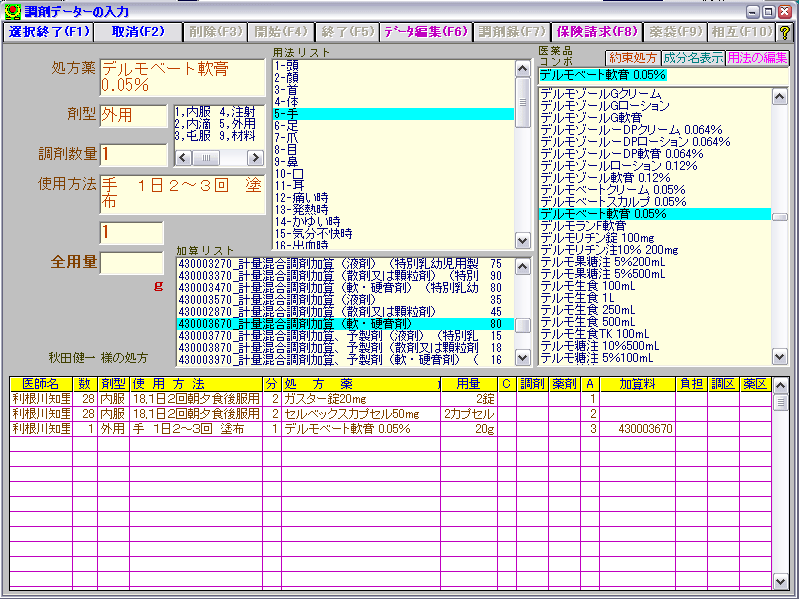
Task: Click 430003670 加算料 cell in table
Action: coord(637,429)
